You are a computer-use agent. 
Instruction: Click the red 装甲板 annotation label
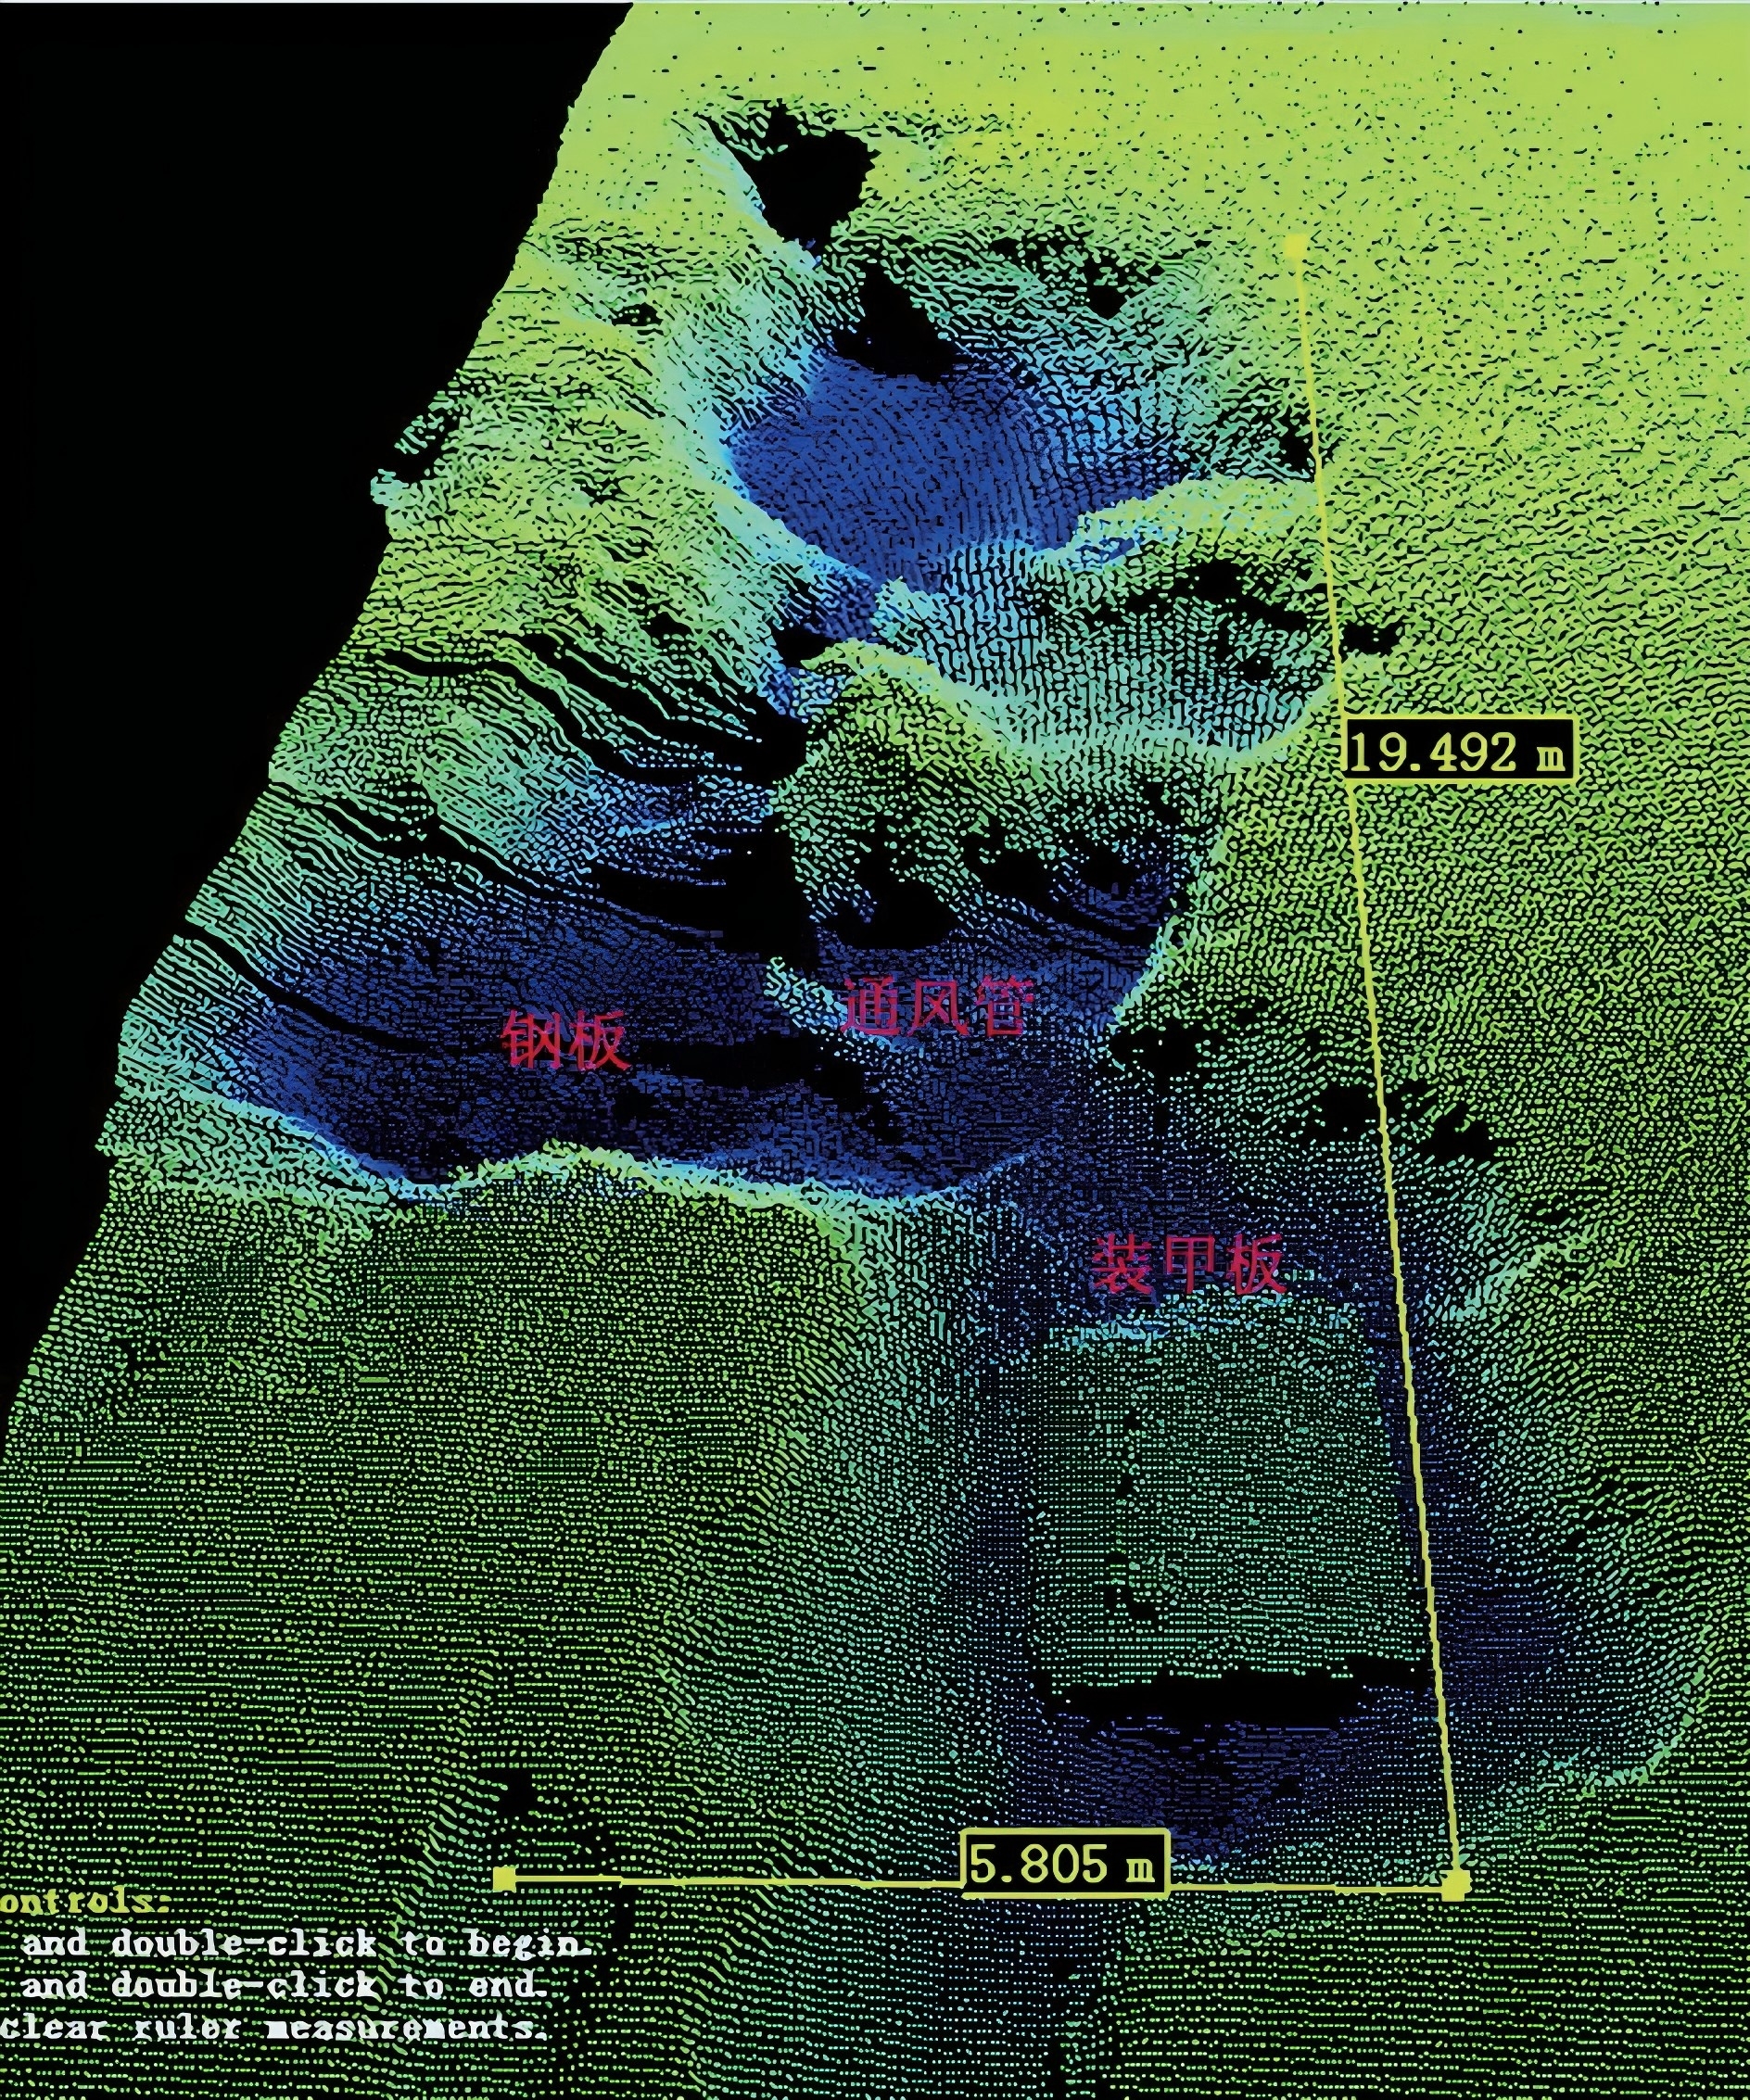tap(1187, 1267)
